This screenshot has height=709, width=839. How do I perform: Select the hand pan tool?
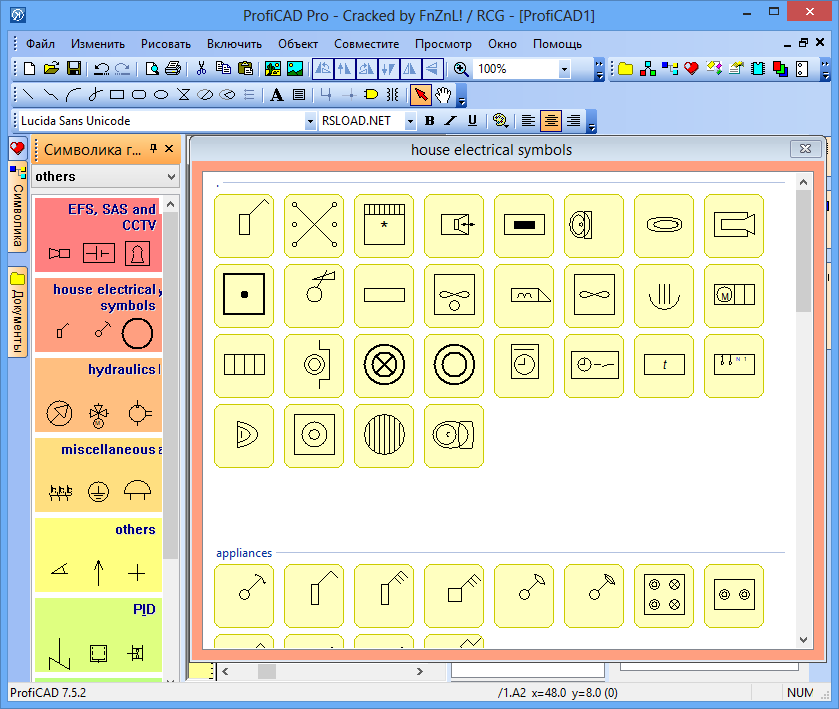point(443,95)
